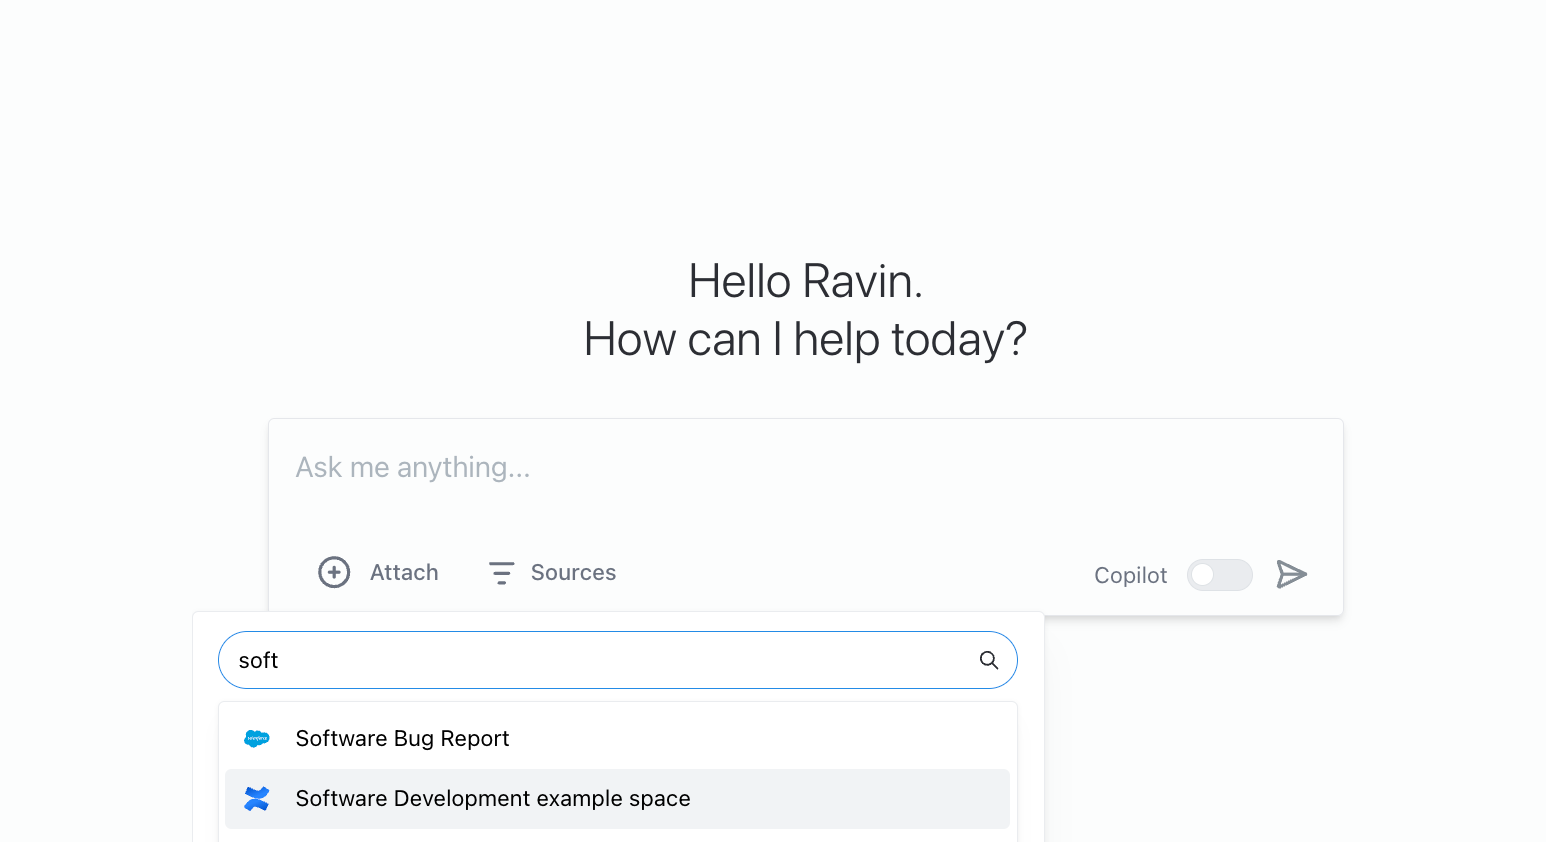
Task: Click the Attach plus-circle icon
Action: tap(334, 572)
